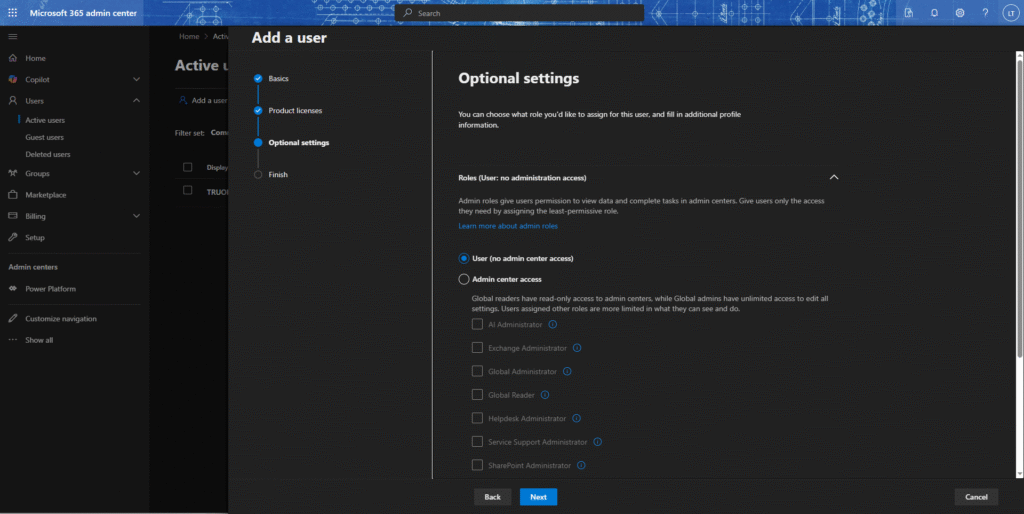Click the info icon beside Global Administrator
Image resolution: width=1024 pixels, height=514 pixels.
pos(567,371)
